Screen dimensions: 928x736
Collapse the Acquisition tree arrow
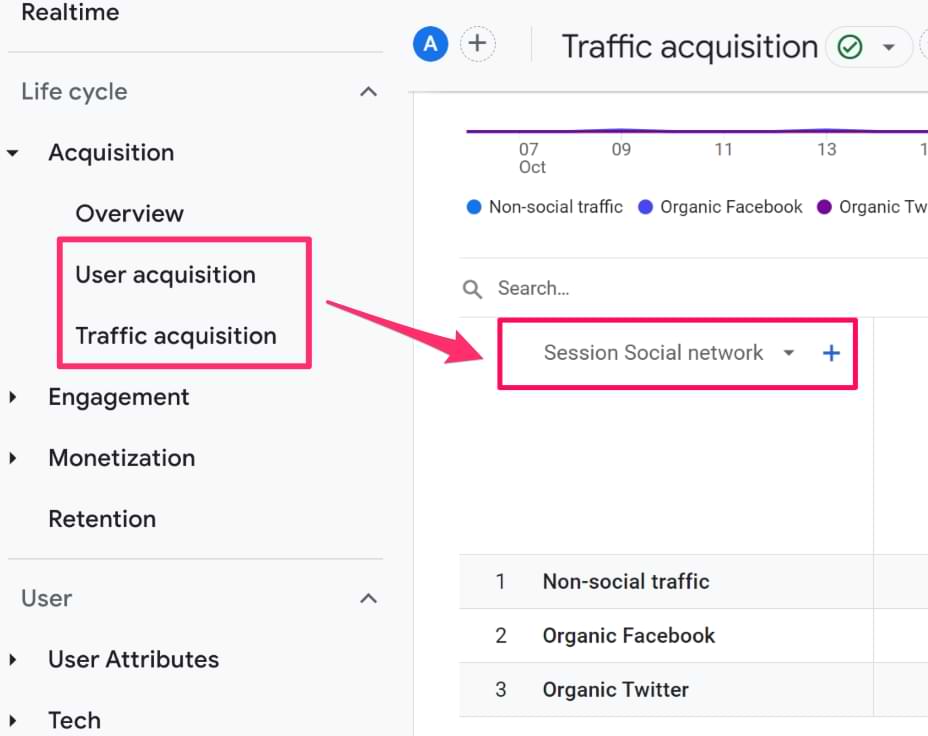click(x=13, y=153)
